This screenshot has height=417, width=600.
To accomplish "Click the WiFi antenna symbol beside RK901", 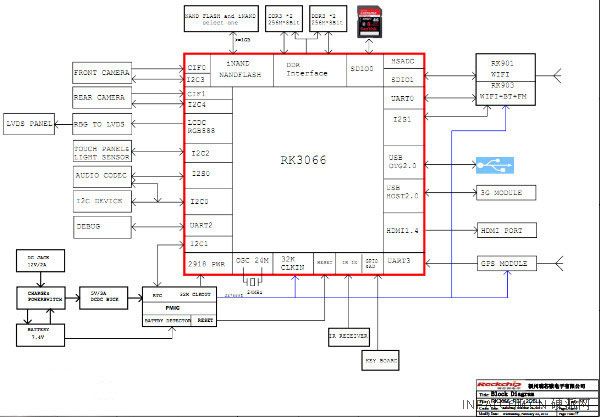I will pyautogui.click(x=557, y=76).
